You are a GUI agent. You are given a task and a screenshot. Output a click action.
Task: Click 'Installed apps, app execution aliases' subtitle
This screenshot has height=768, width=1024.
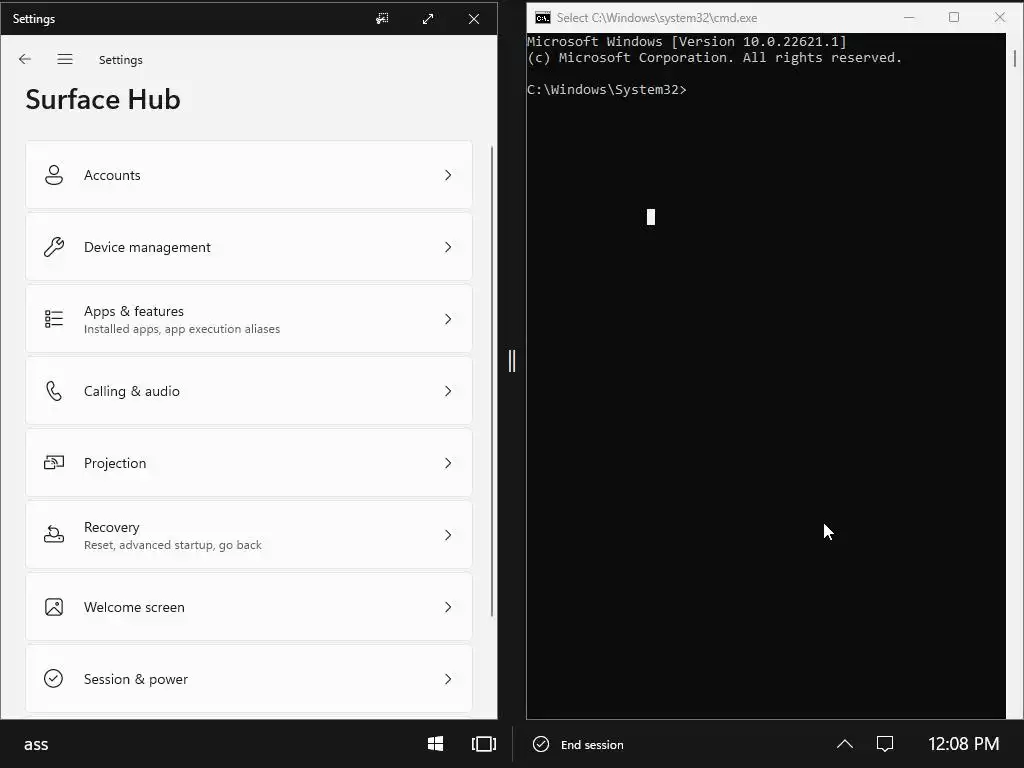(182, 329)
